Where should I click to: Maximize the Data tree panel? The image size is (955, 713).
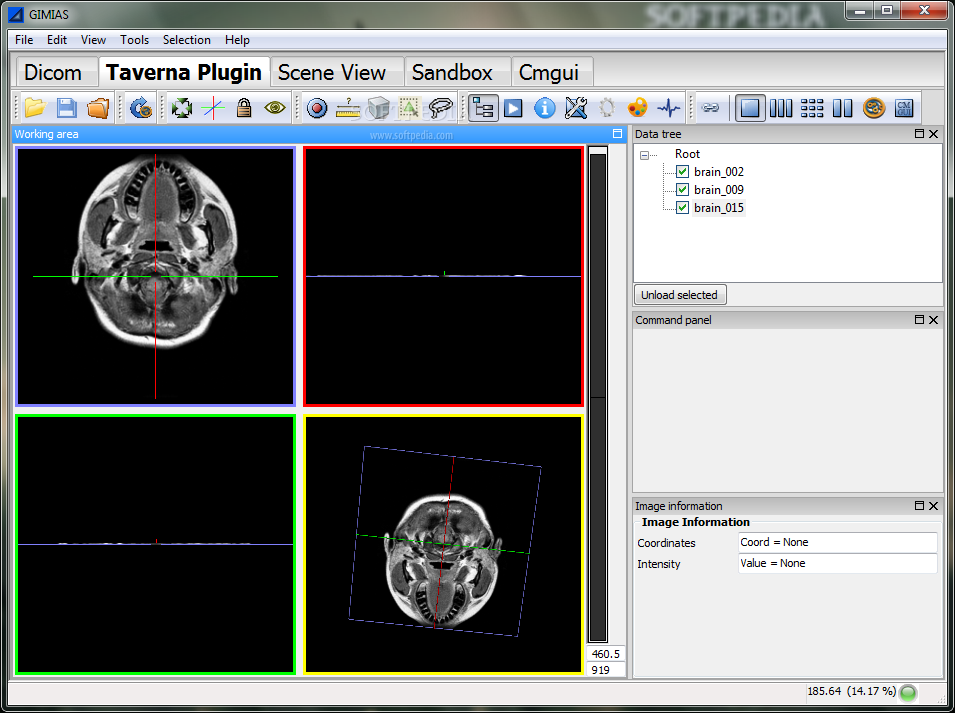[x=919, y=133]
